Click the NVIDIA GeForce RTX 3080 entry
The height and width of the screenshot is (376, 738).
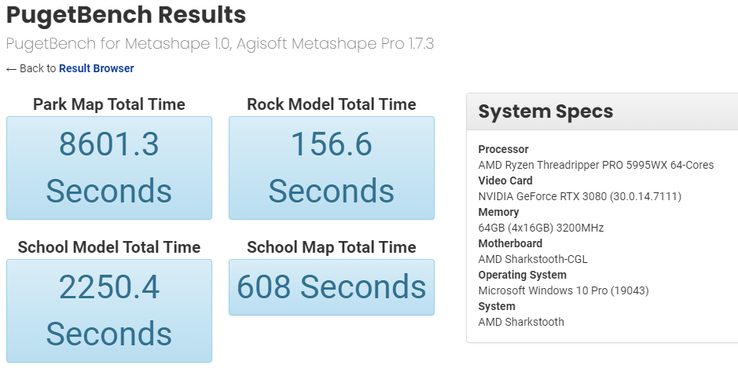580,196
